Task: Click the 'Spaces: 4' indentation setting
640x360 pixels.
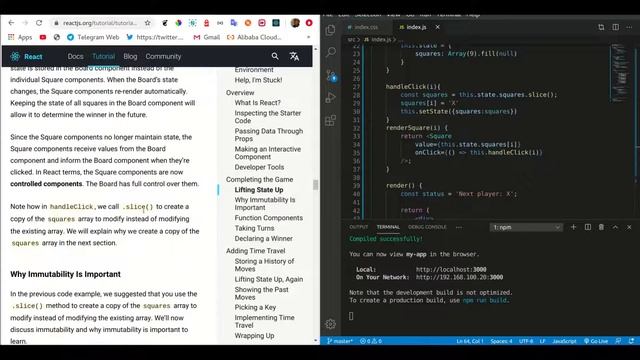Action: [x=501, y=341]
